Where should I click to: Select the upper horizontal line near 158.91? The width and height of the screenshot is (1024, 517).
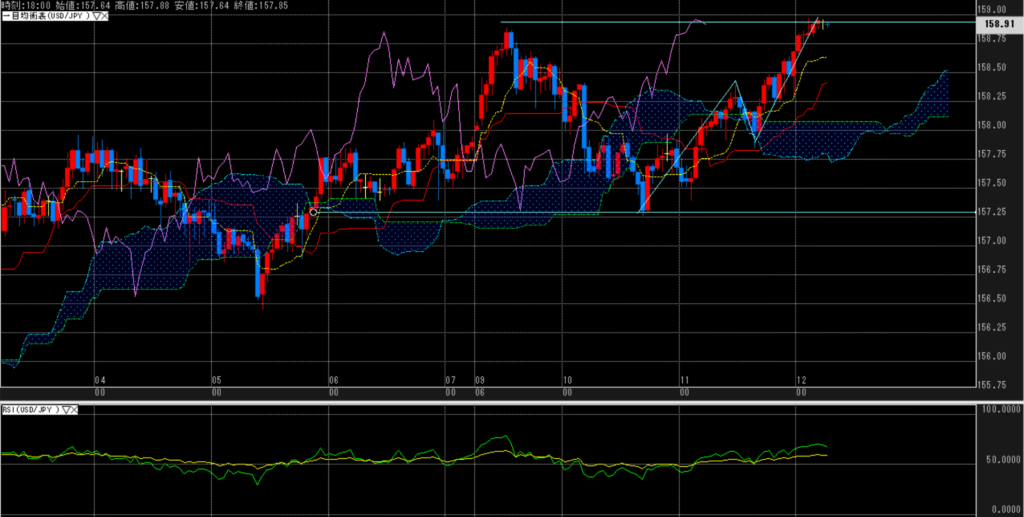coord(600,22)
